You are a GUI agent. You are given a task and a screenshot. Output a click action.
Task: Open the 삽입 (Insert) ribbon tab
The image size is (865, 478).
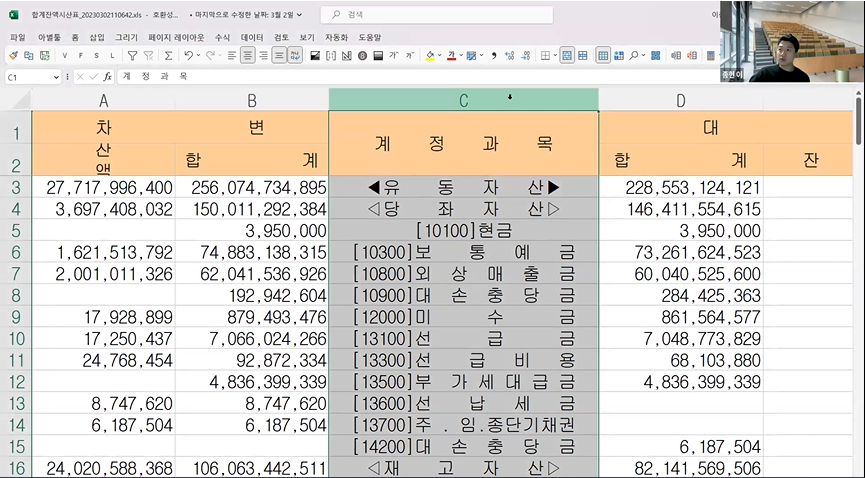click(96, 37)
